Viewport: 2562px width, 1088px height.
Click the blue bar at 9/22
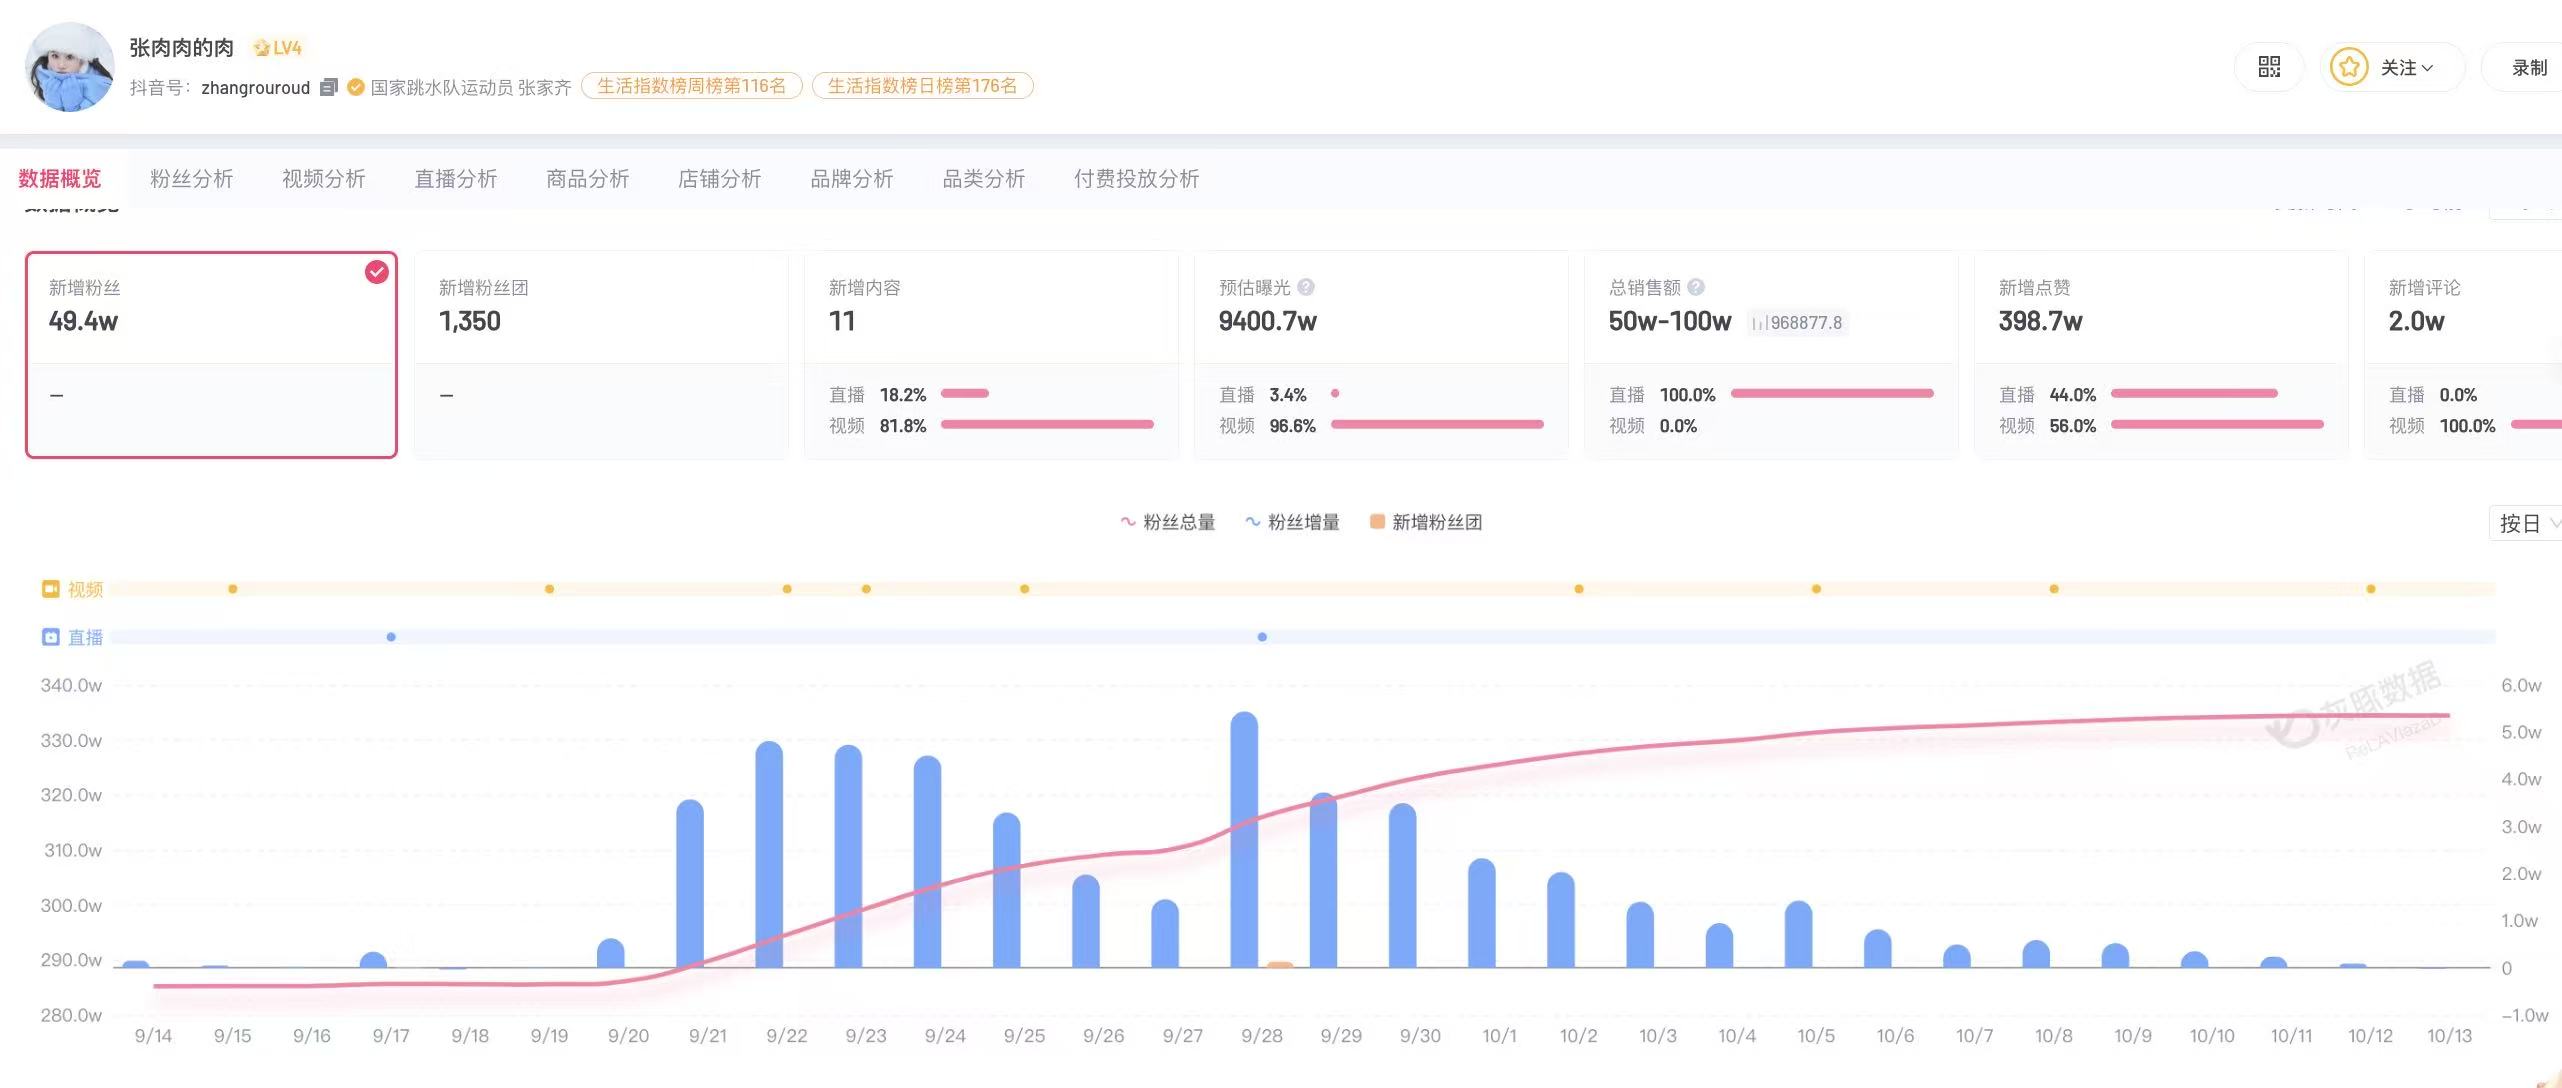tap(769, 855)
